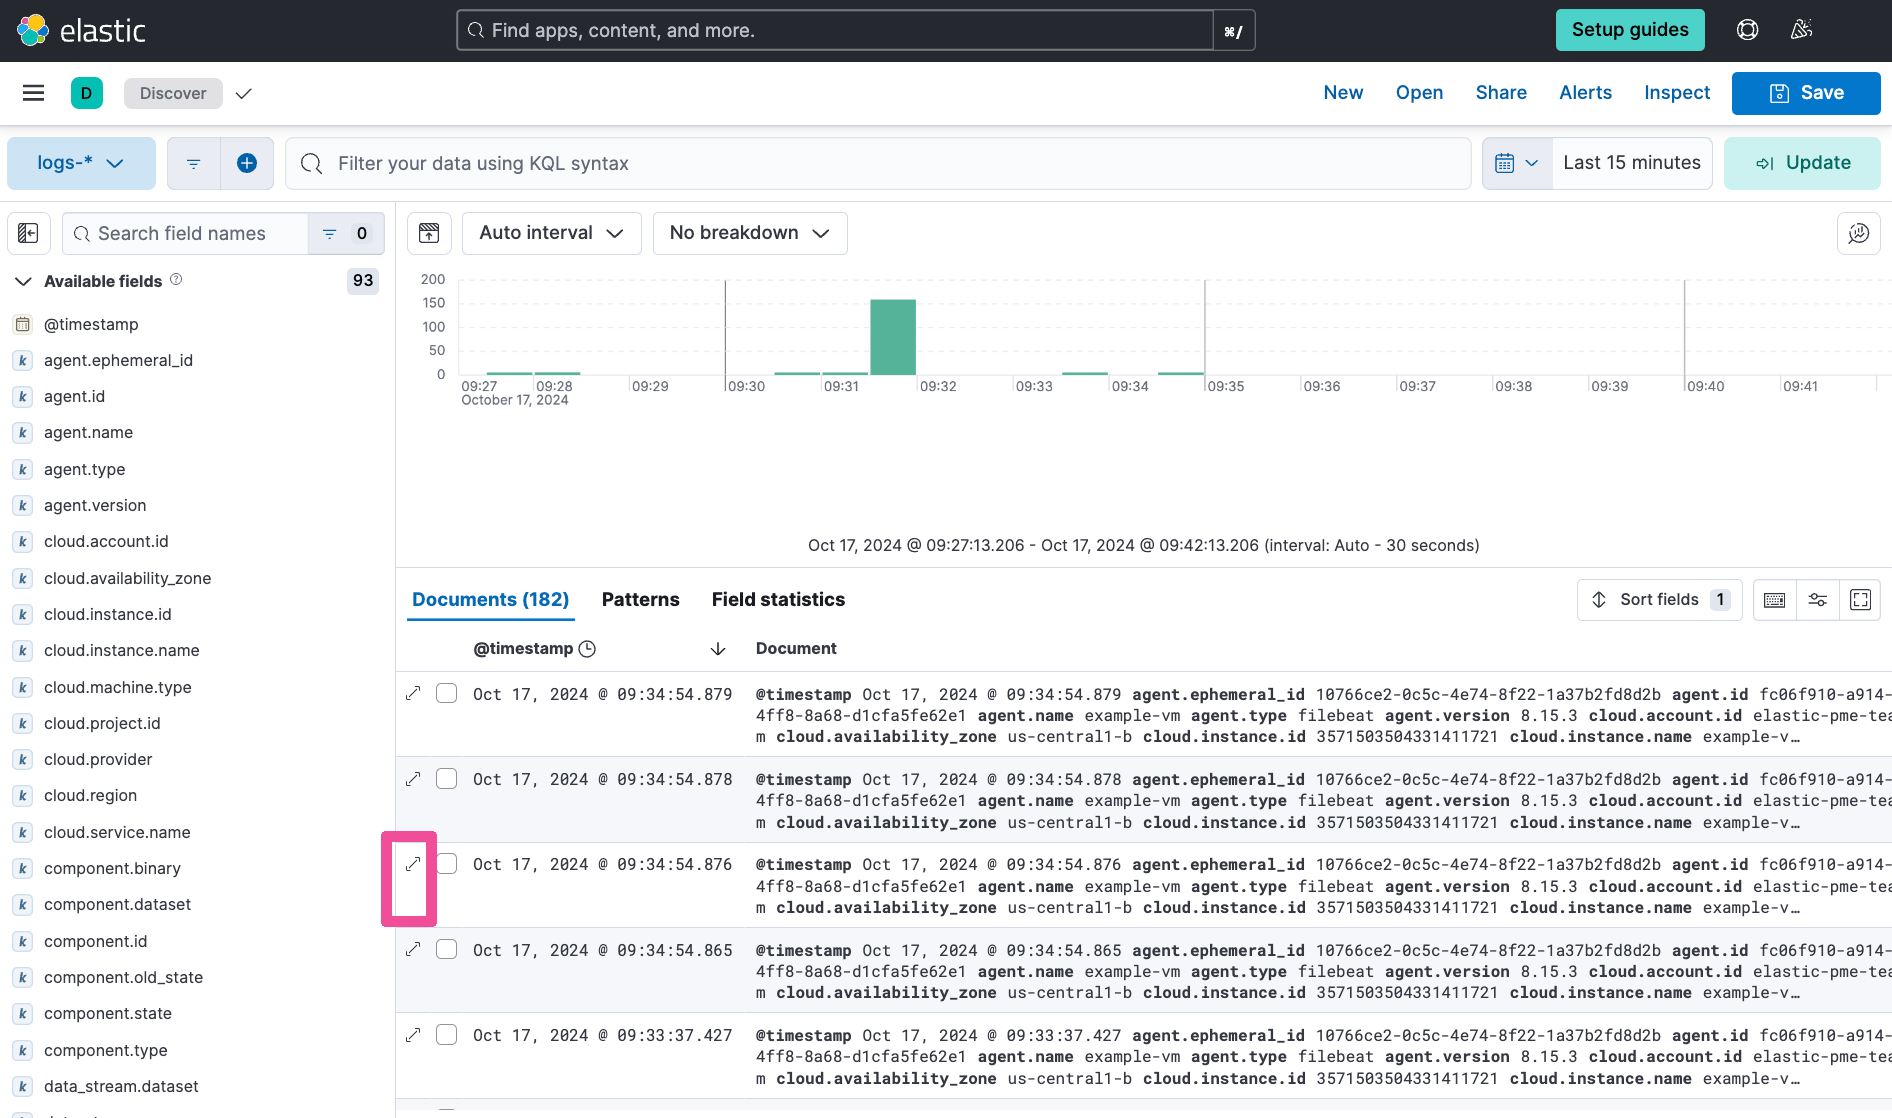Select the row checkbox for 09:34:54.876

[x=447, y=863]
